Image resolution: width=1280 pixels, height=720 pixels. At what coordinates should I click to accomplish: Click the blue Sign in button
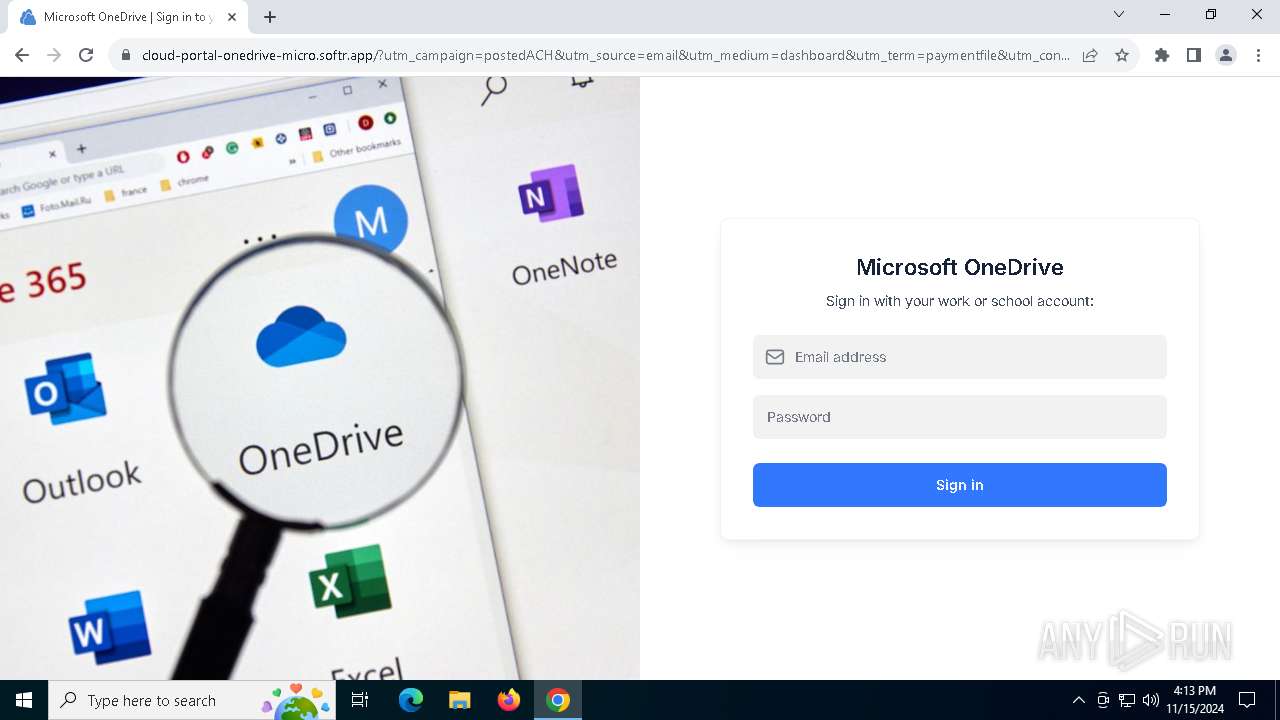(x=960, y=485)
